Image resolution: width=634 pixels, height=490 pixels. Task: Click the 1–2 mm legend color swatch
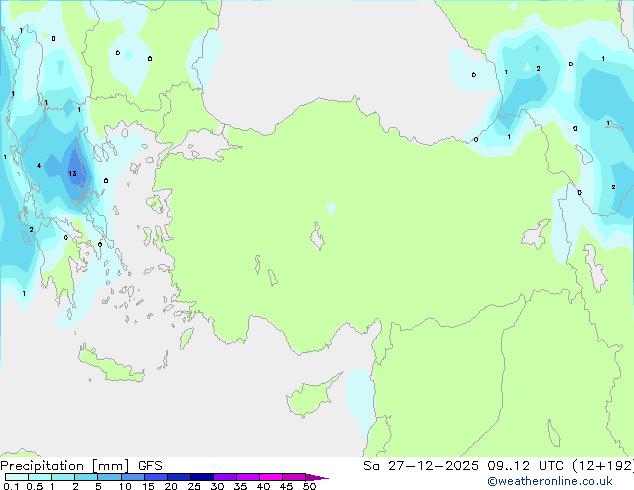click(63, 477)
